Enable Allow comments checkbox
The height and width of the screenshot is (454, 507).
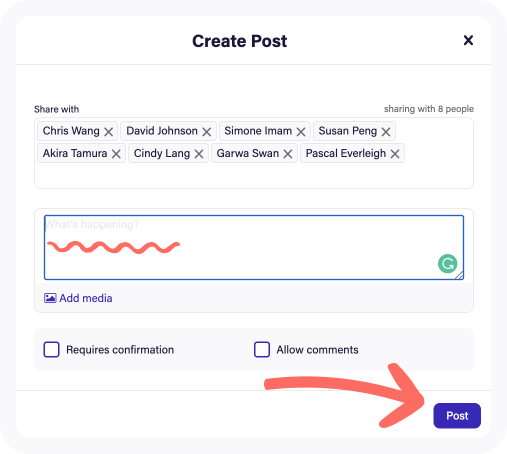pyautogui.click(x=262, y=349)
